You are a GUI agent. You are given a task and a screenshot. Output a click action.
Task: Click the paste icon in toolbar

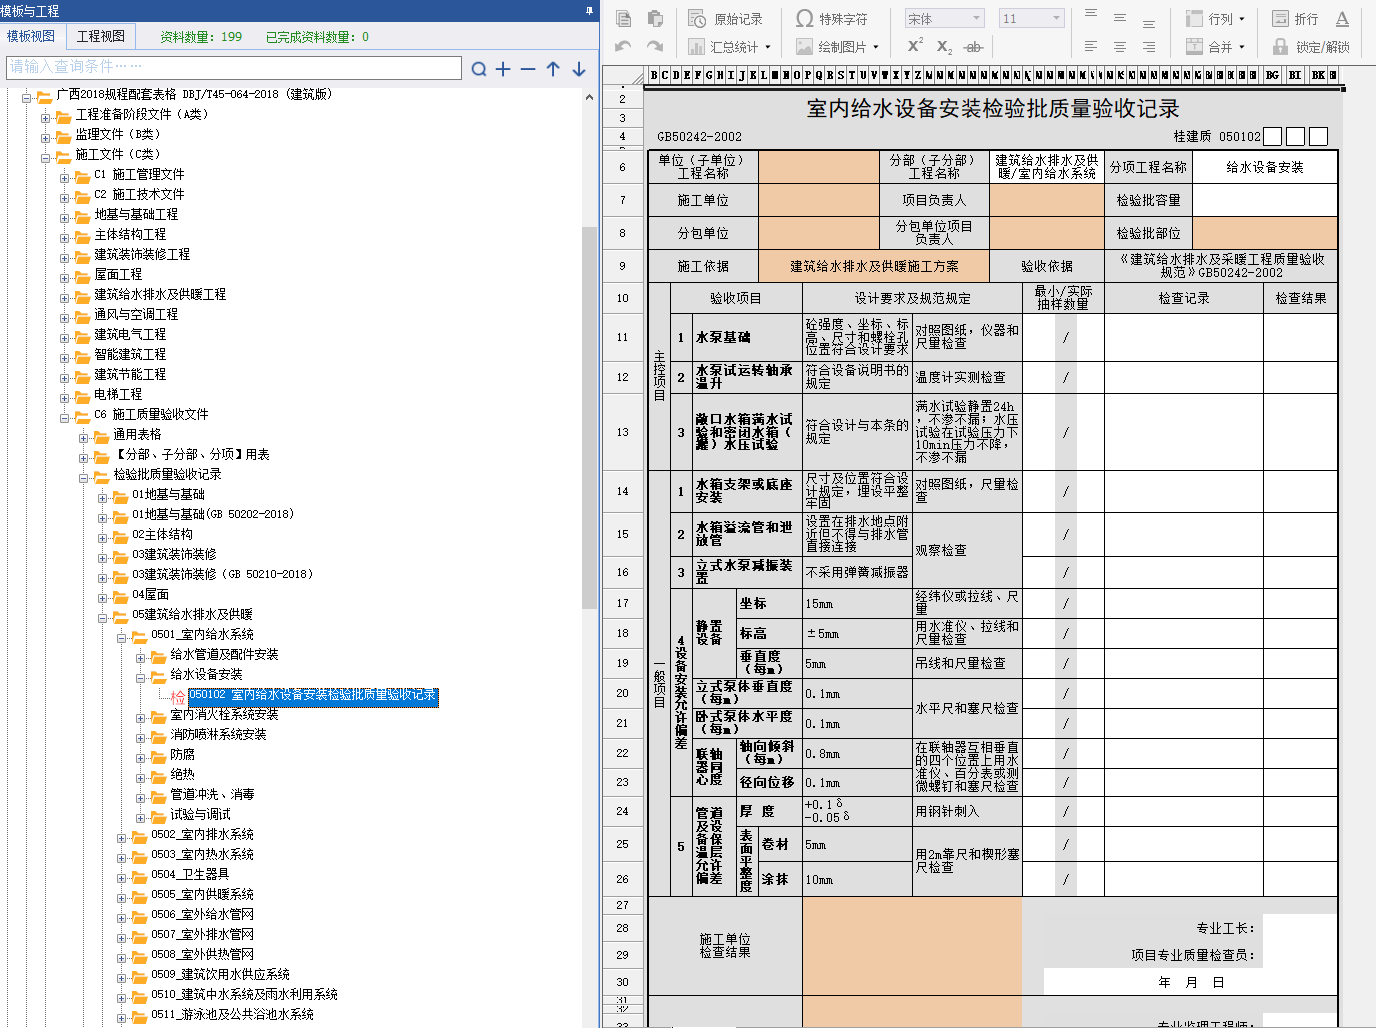(656, 18)
